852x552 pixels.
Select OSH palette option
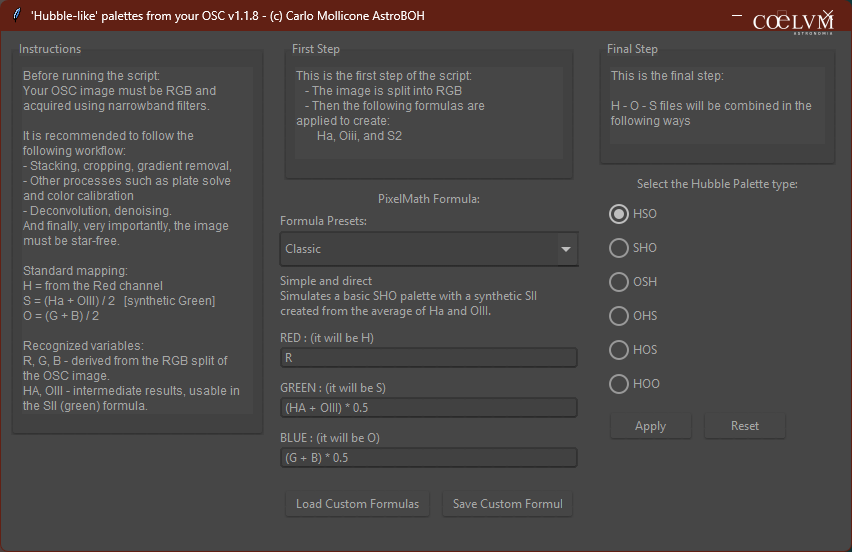tap(619, 282)
